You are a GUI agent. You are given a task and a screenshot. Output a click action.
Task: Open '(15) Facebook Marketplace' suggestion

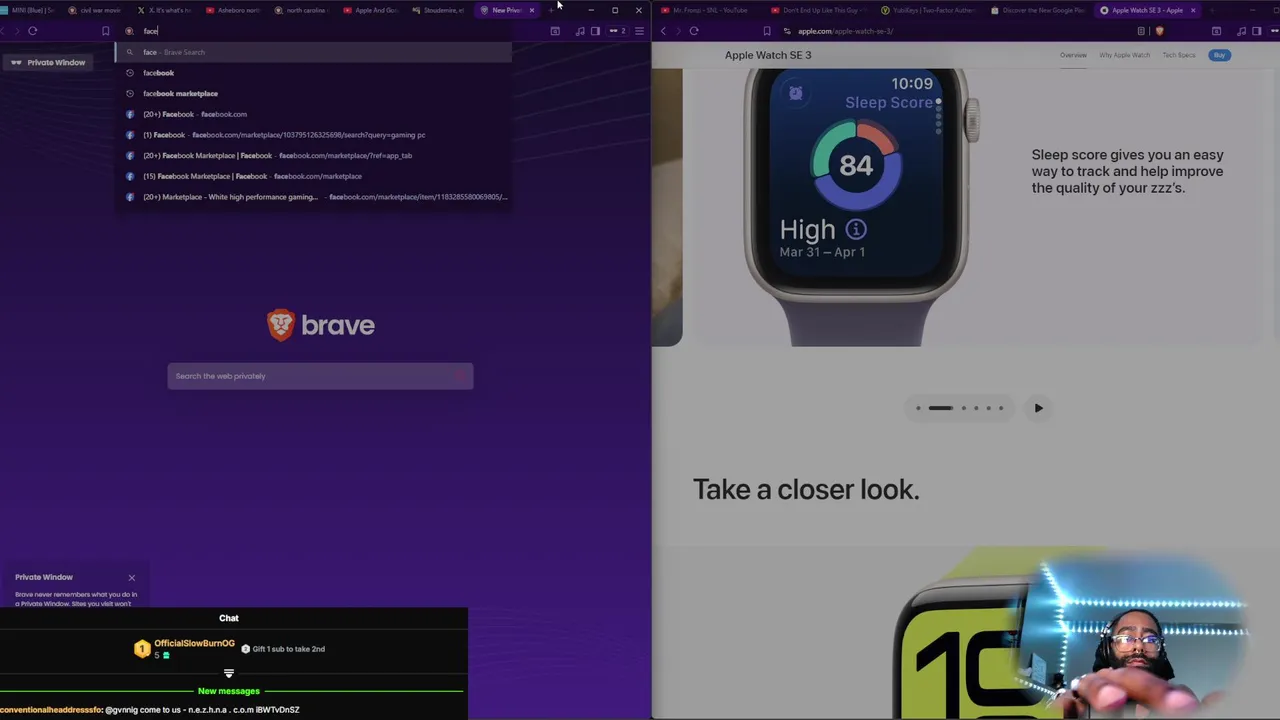pyautogui.click(x=313, y=176)
